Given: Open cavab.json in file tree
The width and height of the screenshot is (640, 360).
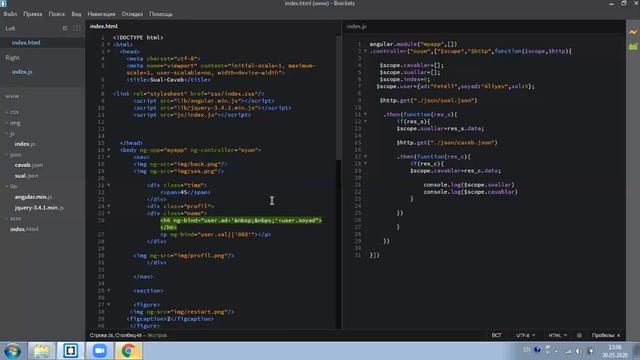Looking at the screenshot, I should (x=29, y=165).
